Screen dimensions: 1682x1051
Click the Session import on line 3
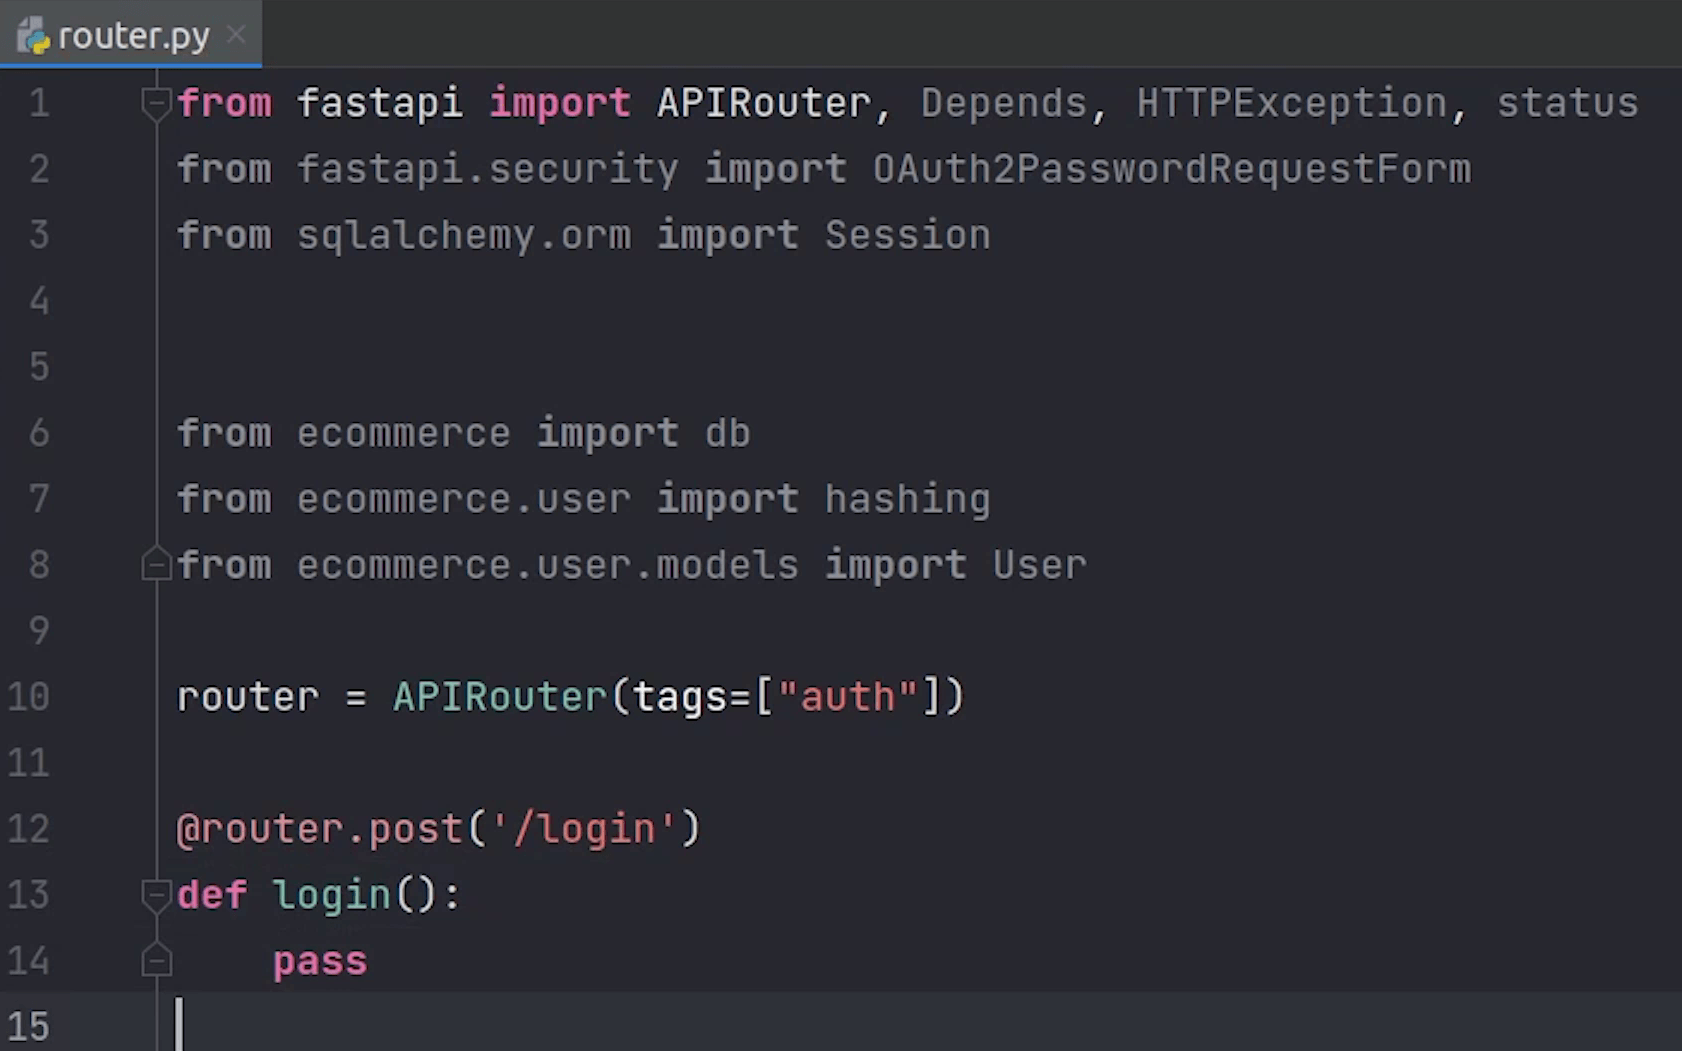click(x=907, y=234)
